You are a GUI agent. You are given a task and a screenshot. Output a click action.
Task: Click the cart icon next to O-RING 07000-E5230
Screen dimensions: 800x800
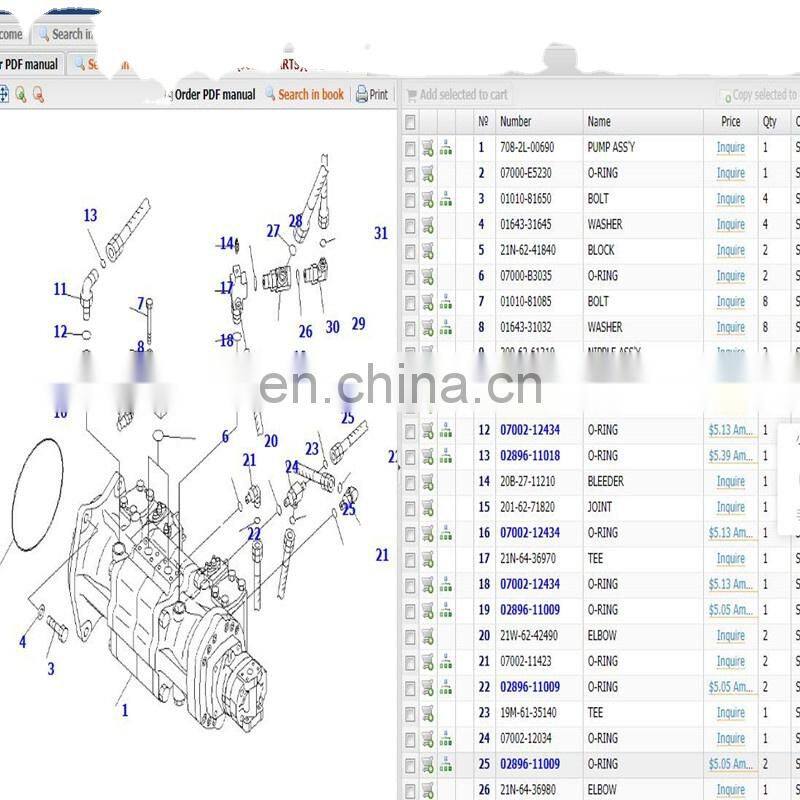(428, 173)
